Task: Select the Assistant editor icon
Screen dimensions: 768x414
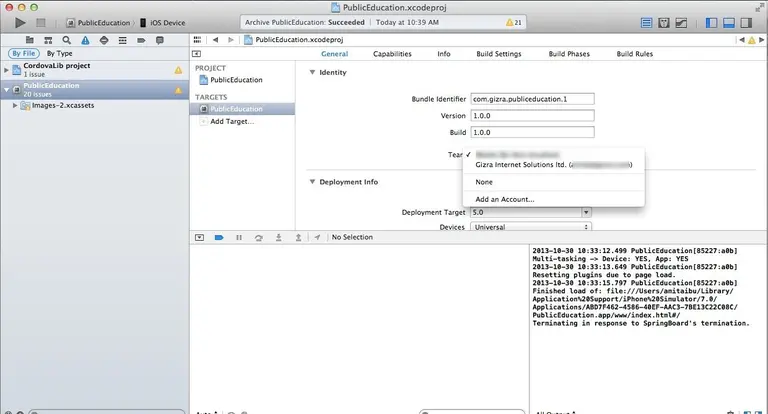Action: click(664, 23)
